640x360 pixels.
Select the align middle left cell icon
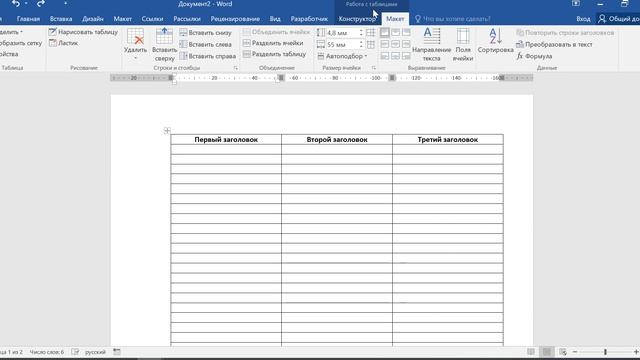pos(384,44)
